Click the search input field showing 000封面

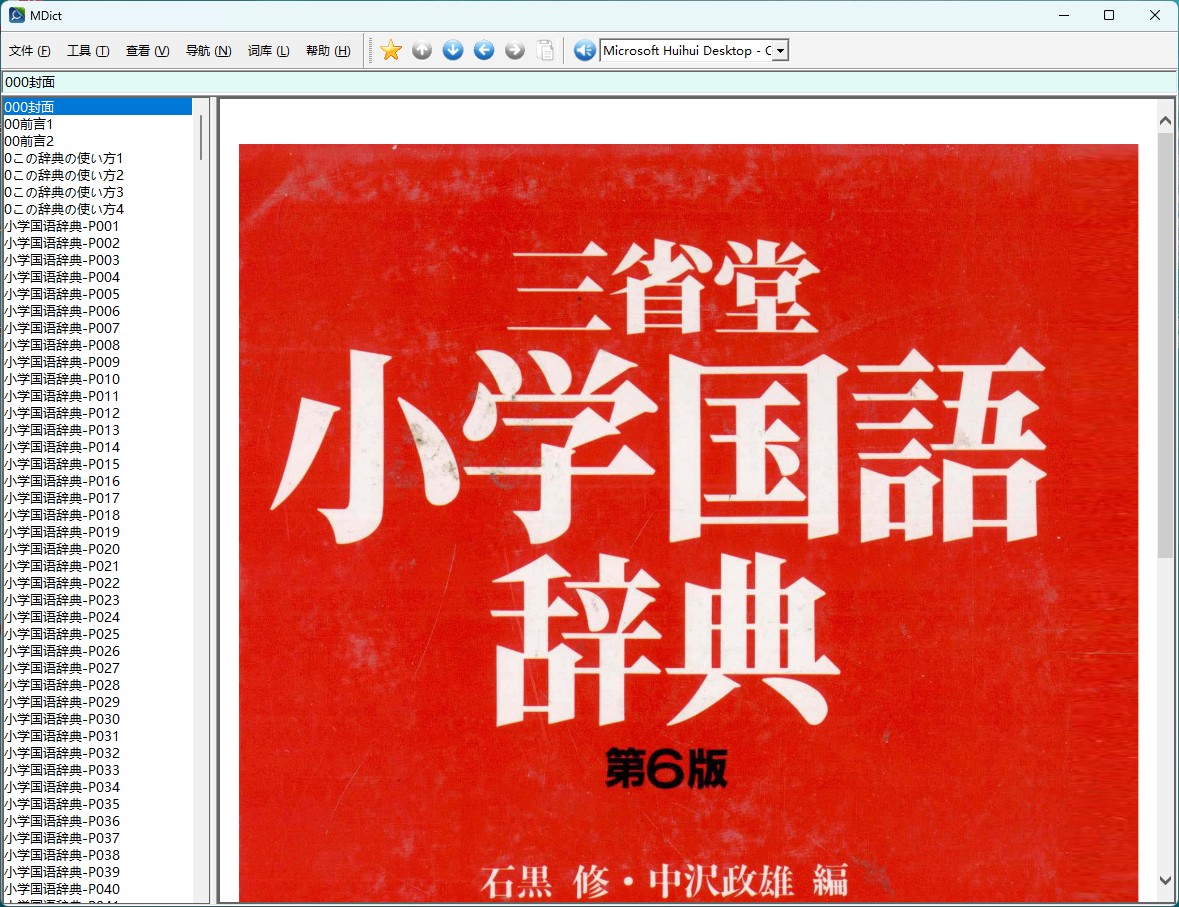coord(589,82)
